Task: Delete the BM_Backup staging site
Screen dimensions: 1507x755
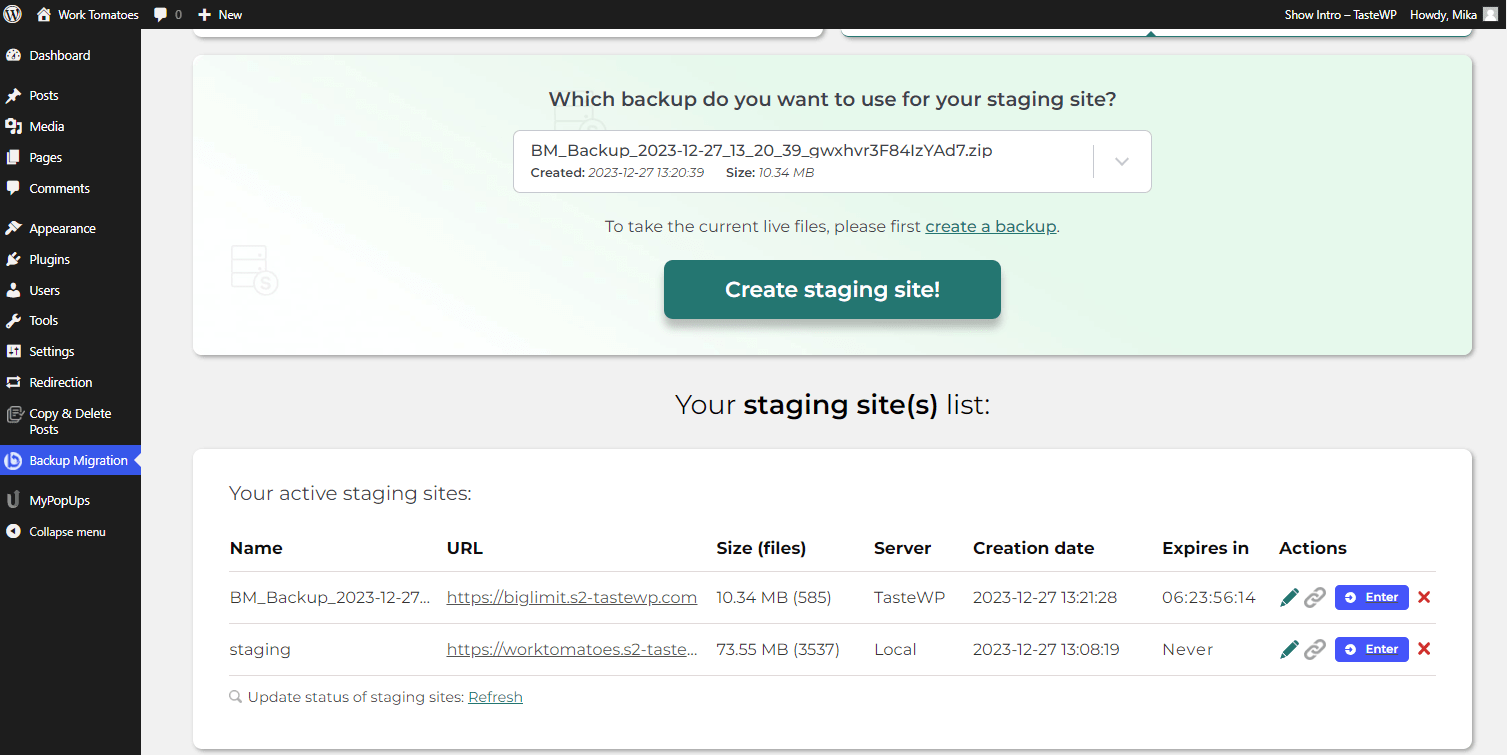Action: coord(1424,598)
